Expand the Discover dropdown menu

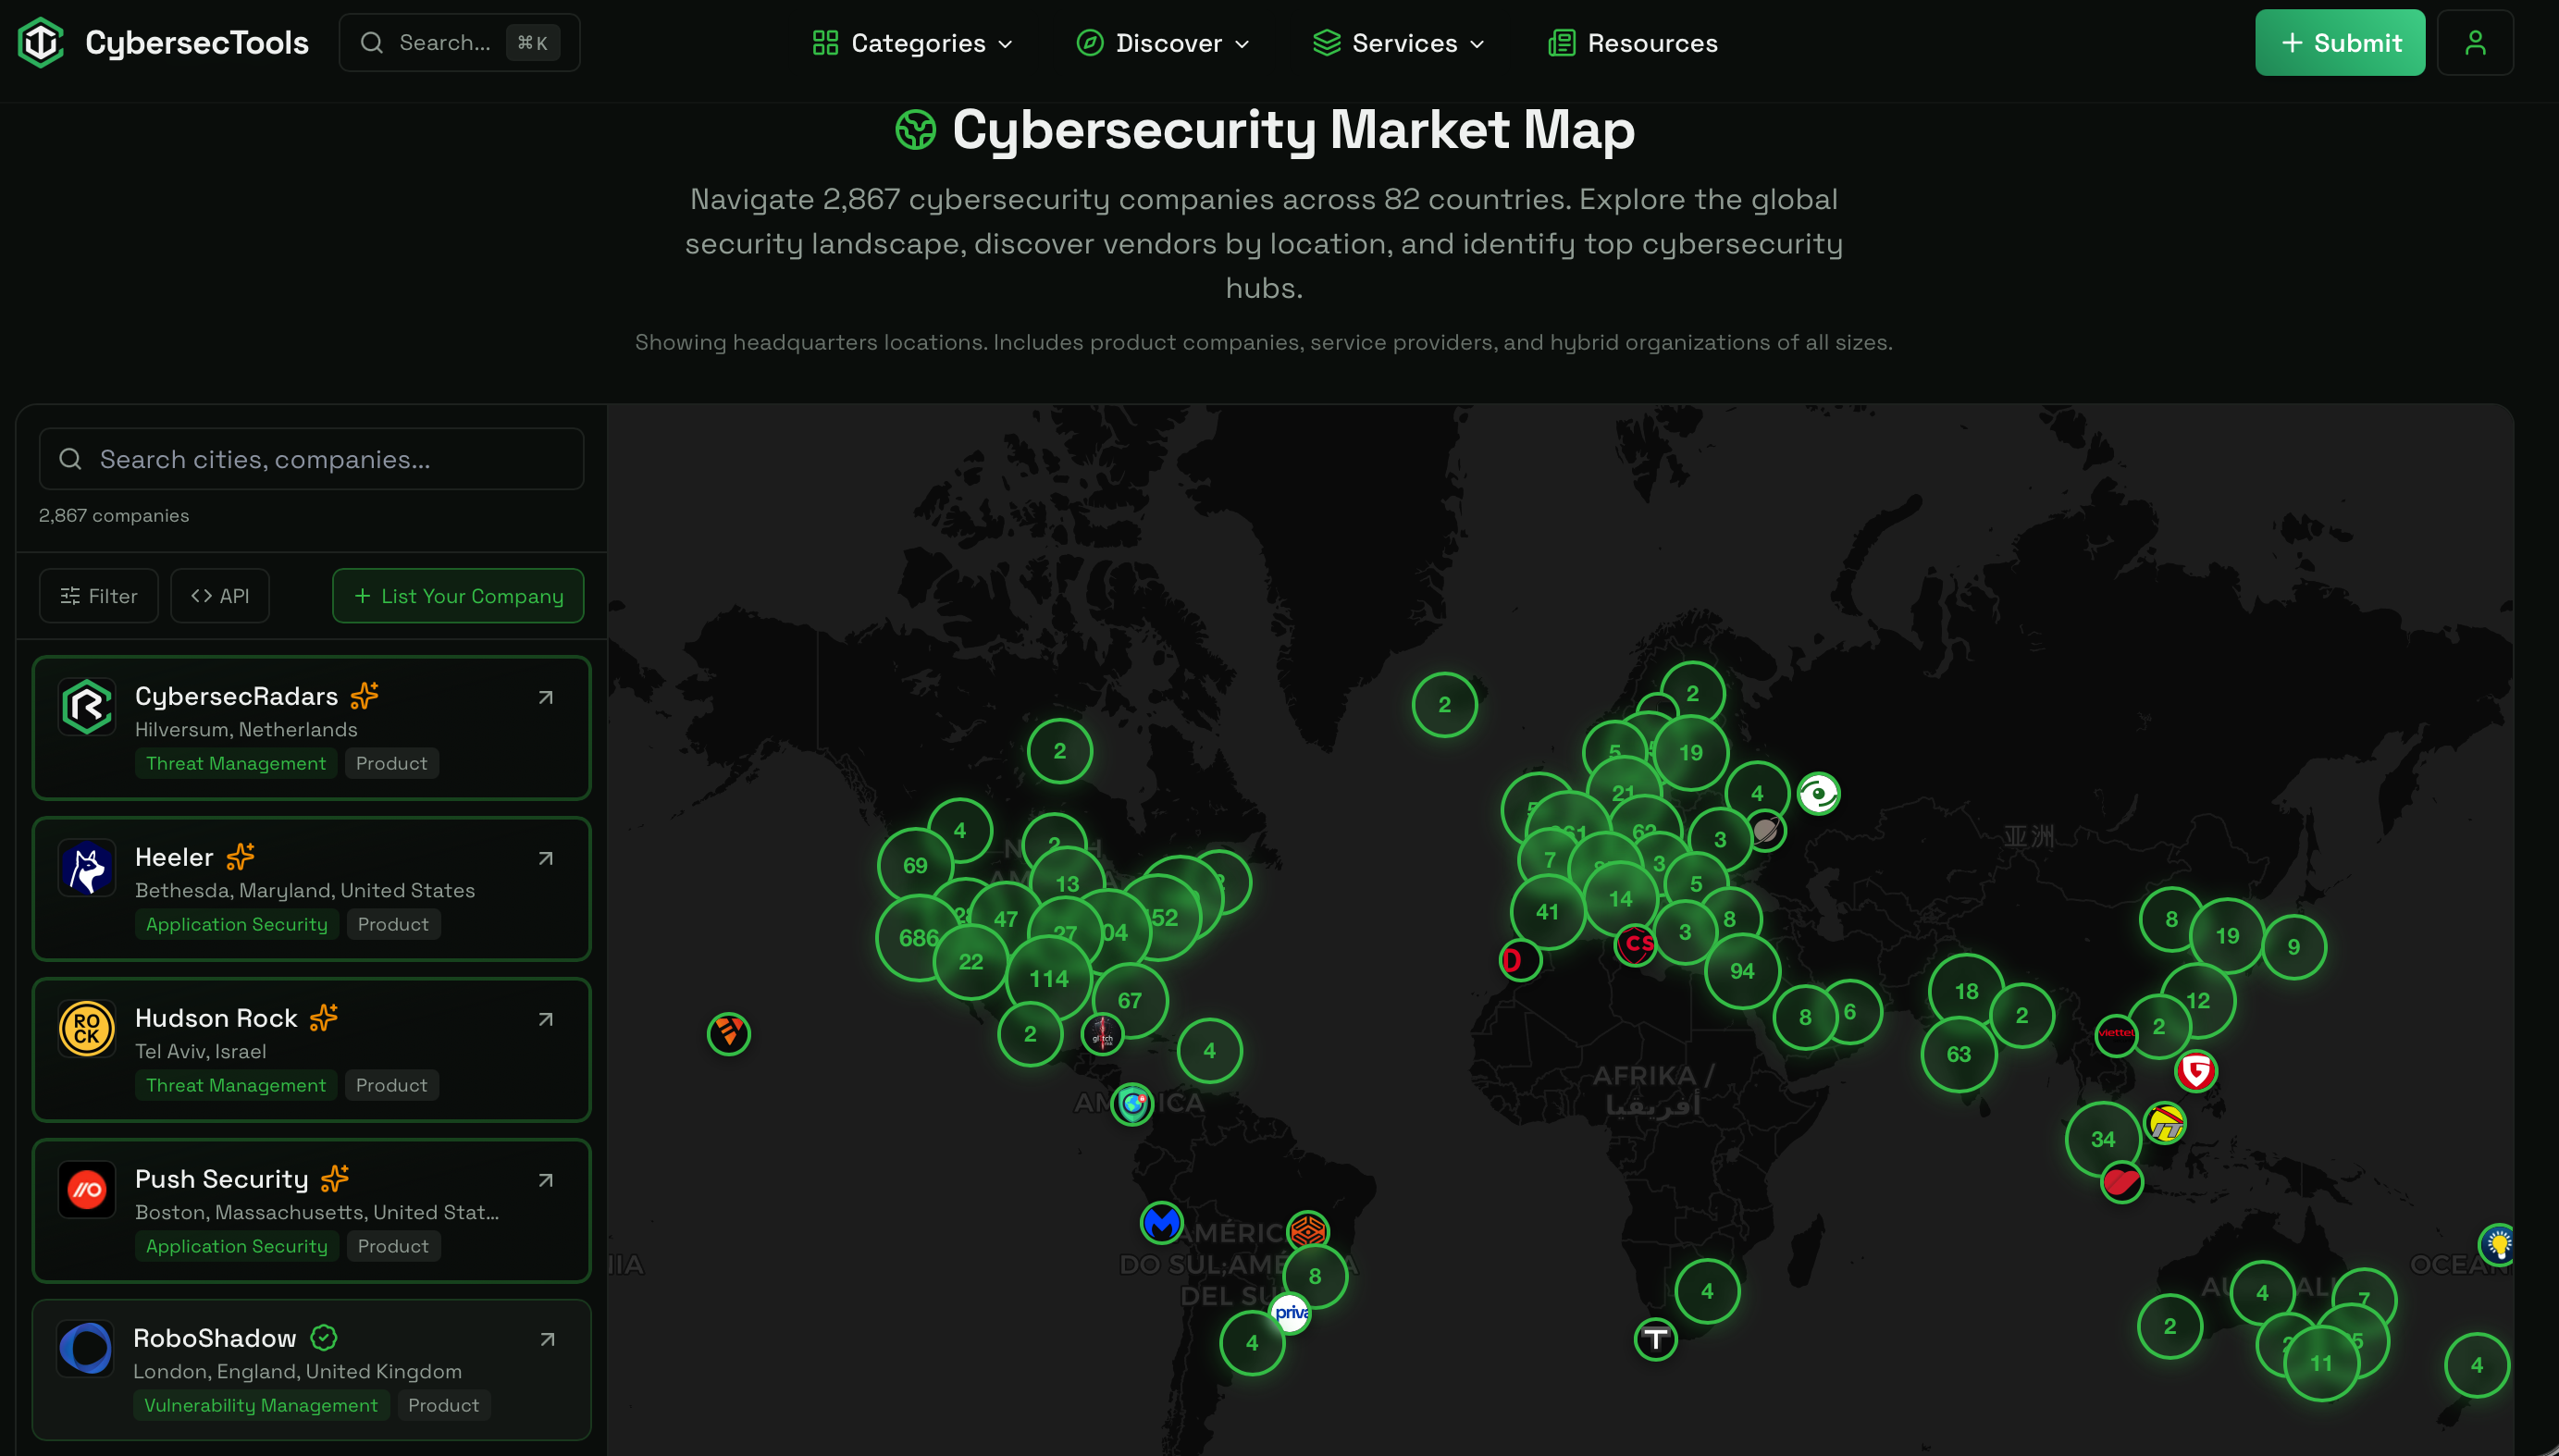point(1163,43)
